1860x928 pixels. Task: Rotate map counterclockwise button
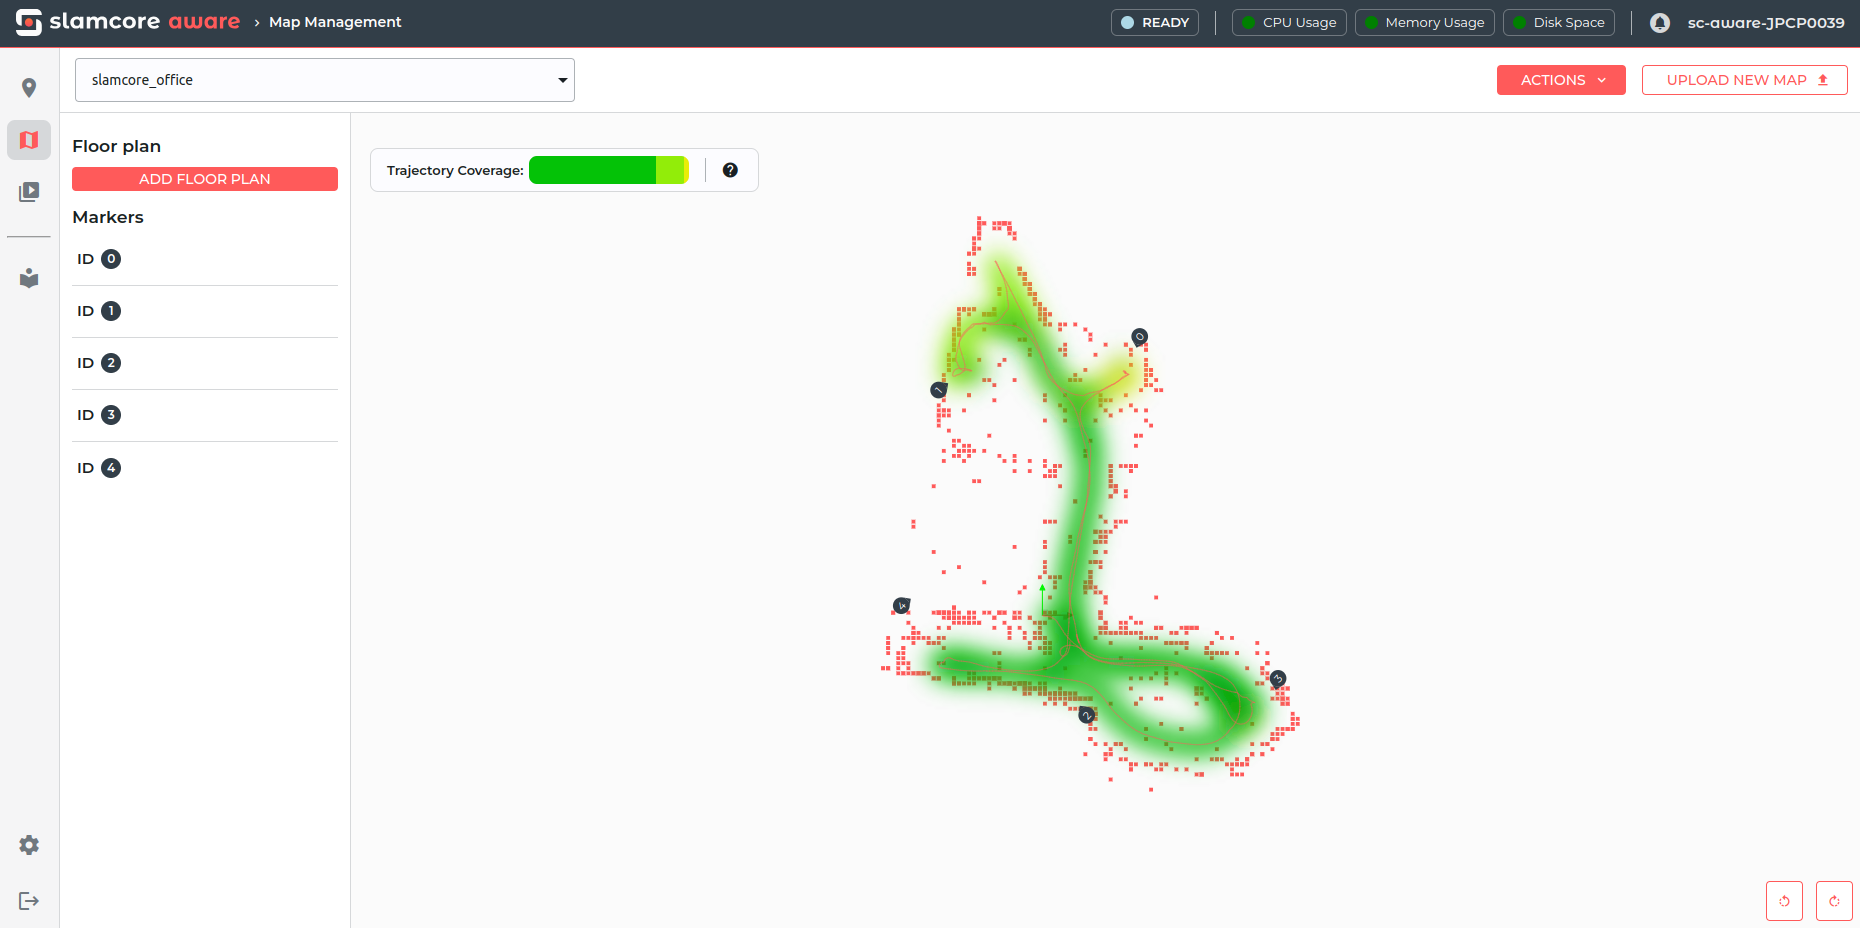pos(1784,901)
